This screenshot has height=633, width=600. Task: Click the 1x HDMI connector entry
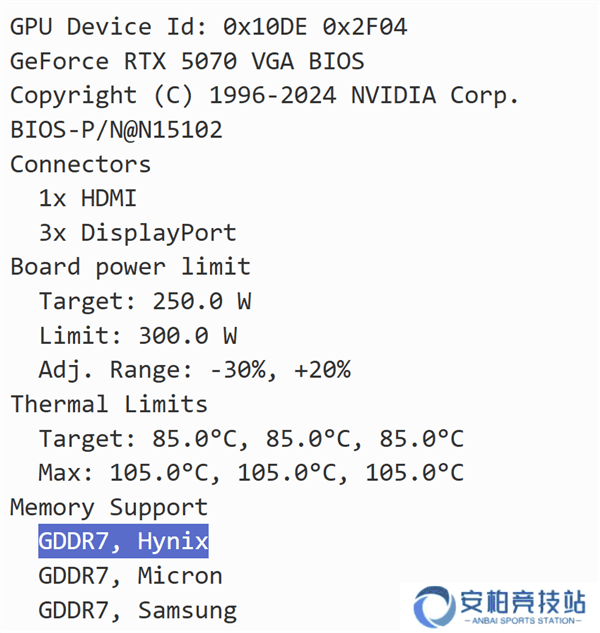point(88,199)
